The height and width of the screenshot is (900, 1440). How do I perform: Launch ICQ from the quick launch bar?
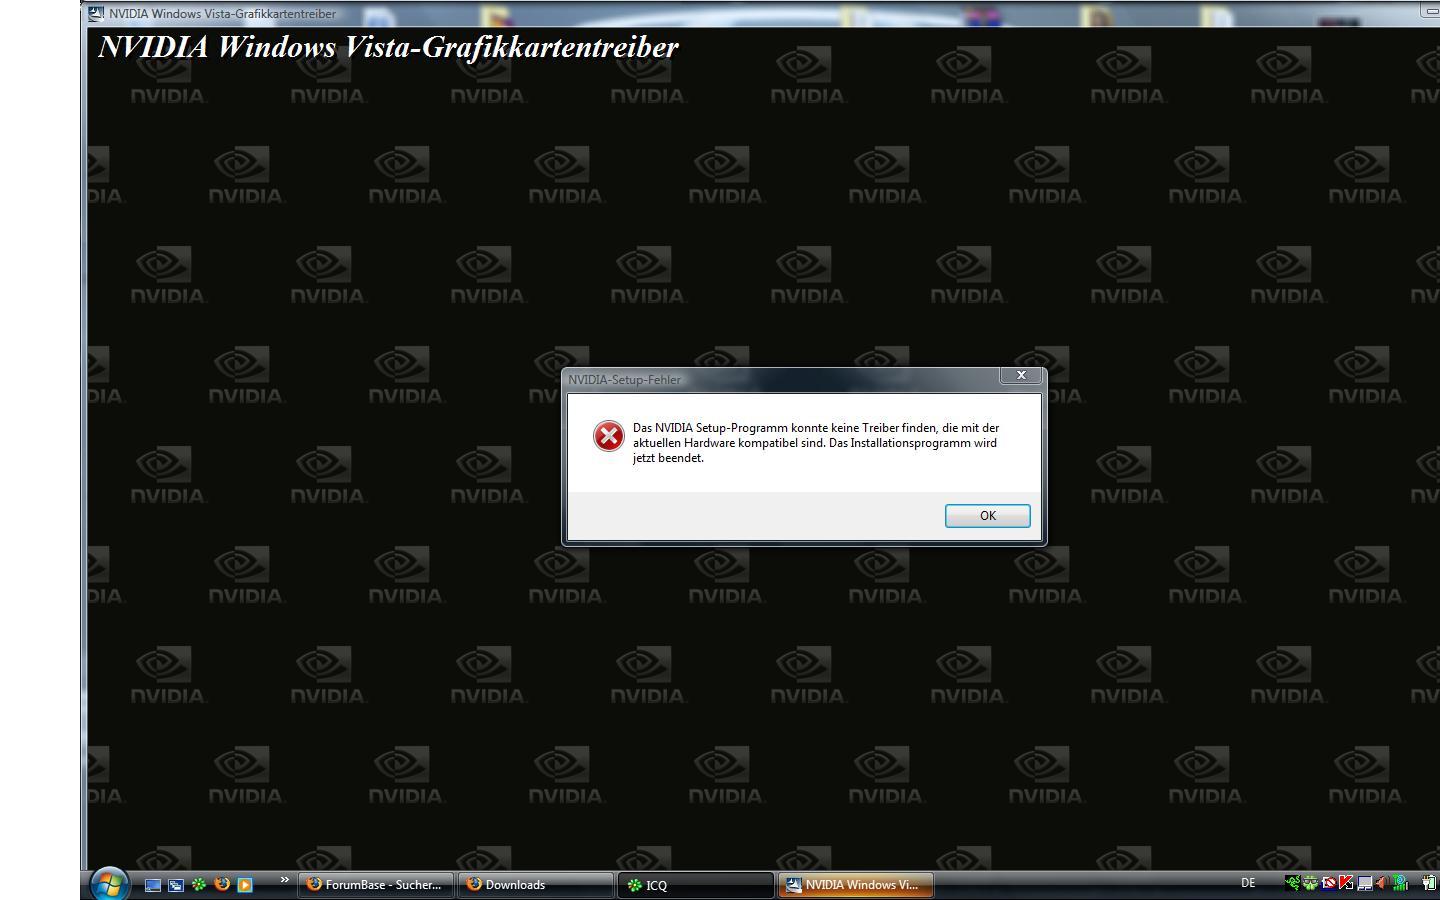click(x=199, y=884)
